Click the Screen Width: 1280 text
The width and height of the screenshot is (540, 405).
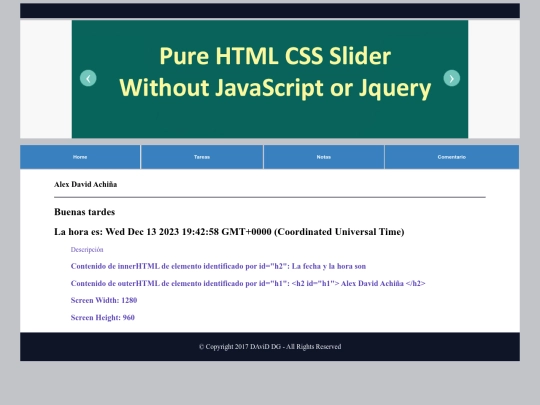[x=104, y=300]
